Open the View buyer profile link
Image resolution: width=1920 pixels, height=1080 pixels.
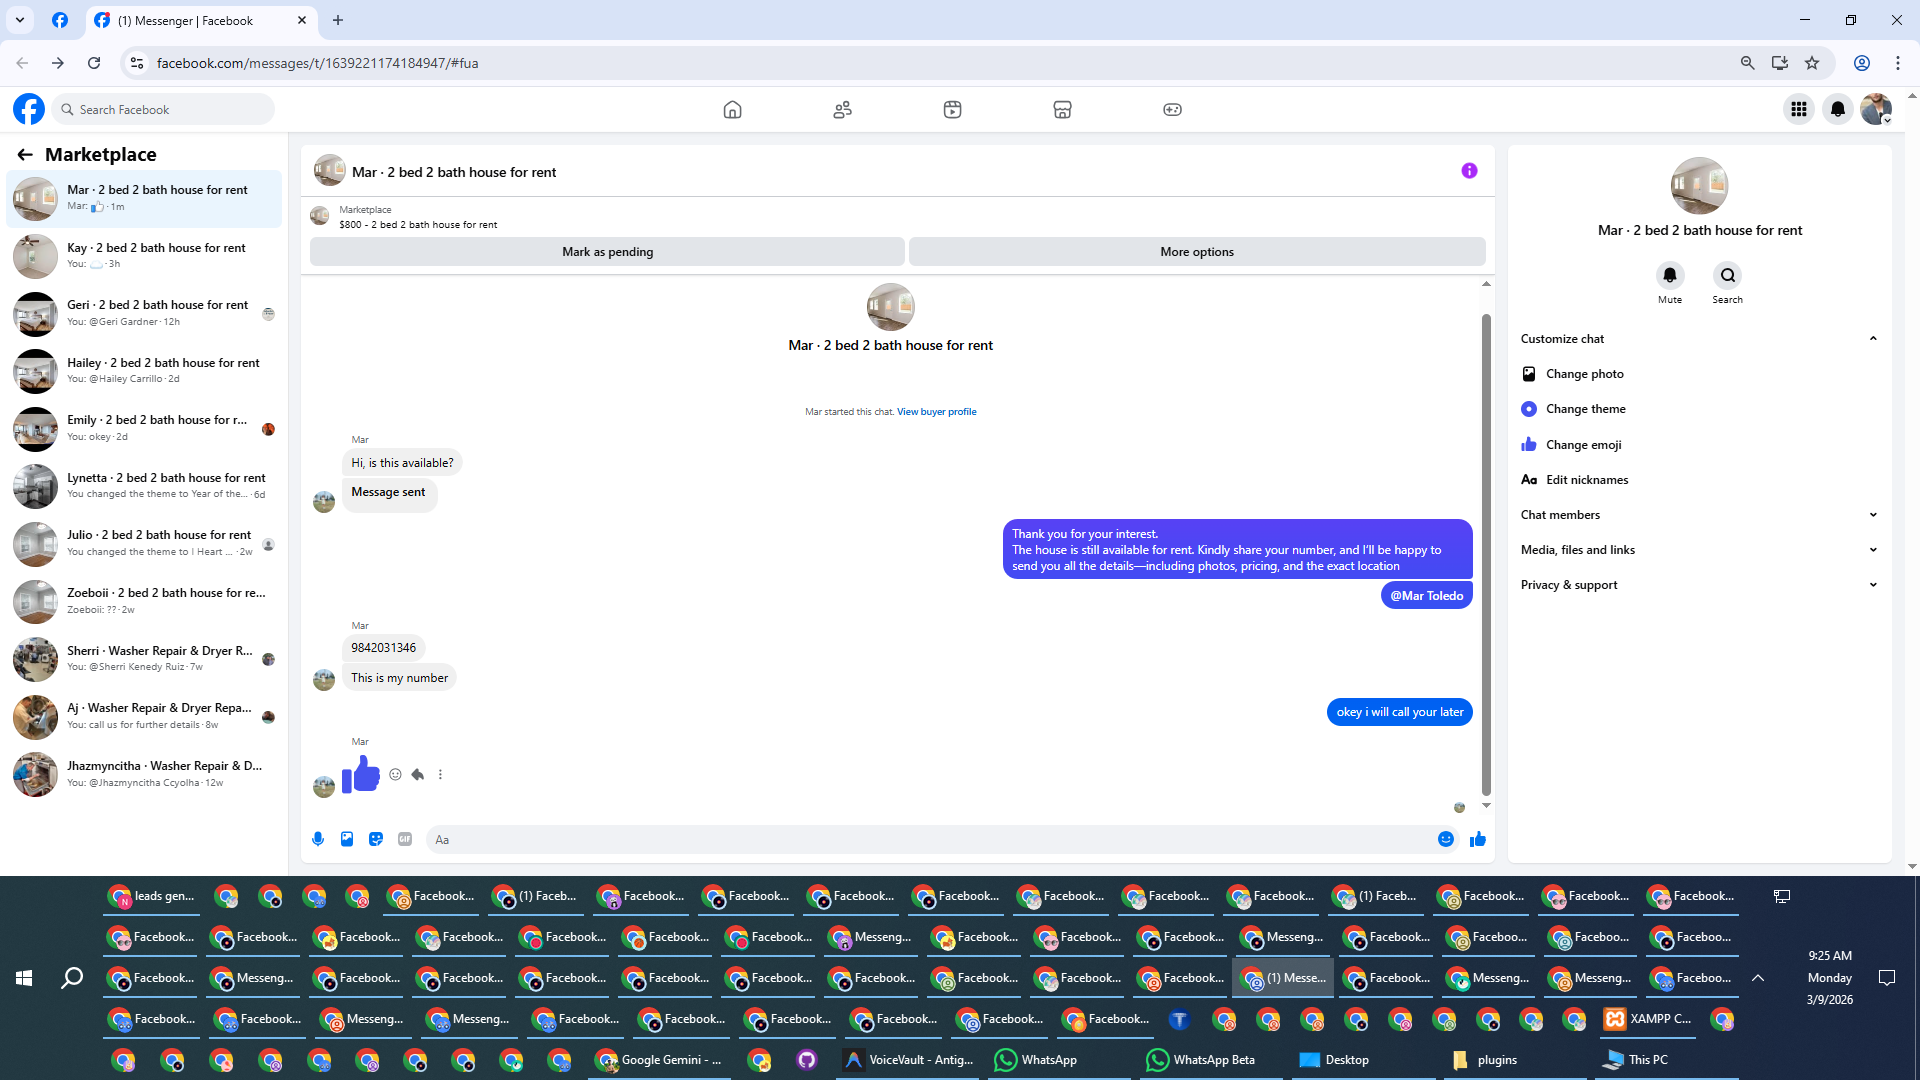pos(936,412)
